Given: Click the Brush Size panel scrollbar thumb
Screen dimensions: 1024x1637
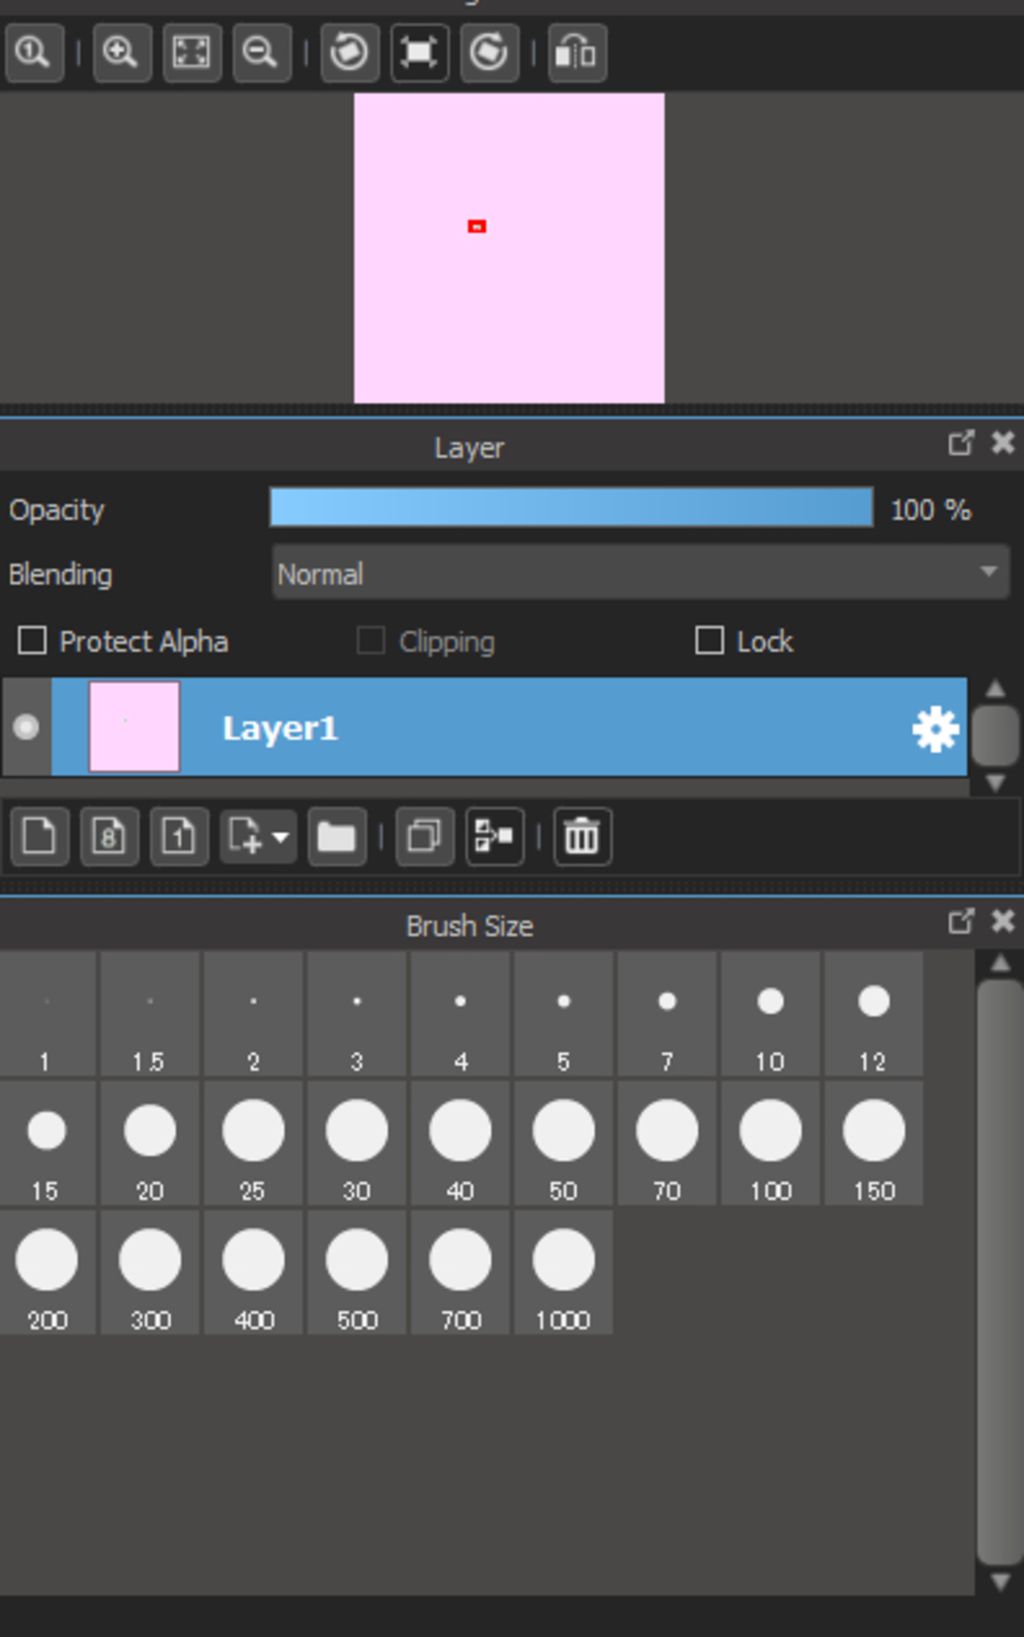Looking at the screenshot, I should click(x=999, y=1272).
